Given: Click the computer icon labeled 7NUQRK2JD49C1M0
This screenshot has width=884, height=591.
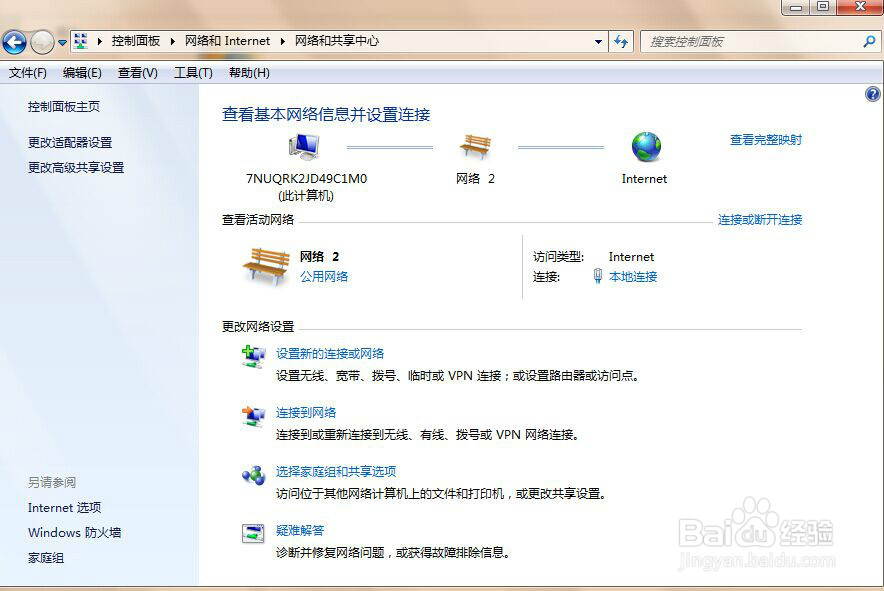Looking at the screenshot, I should point(303,145).
